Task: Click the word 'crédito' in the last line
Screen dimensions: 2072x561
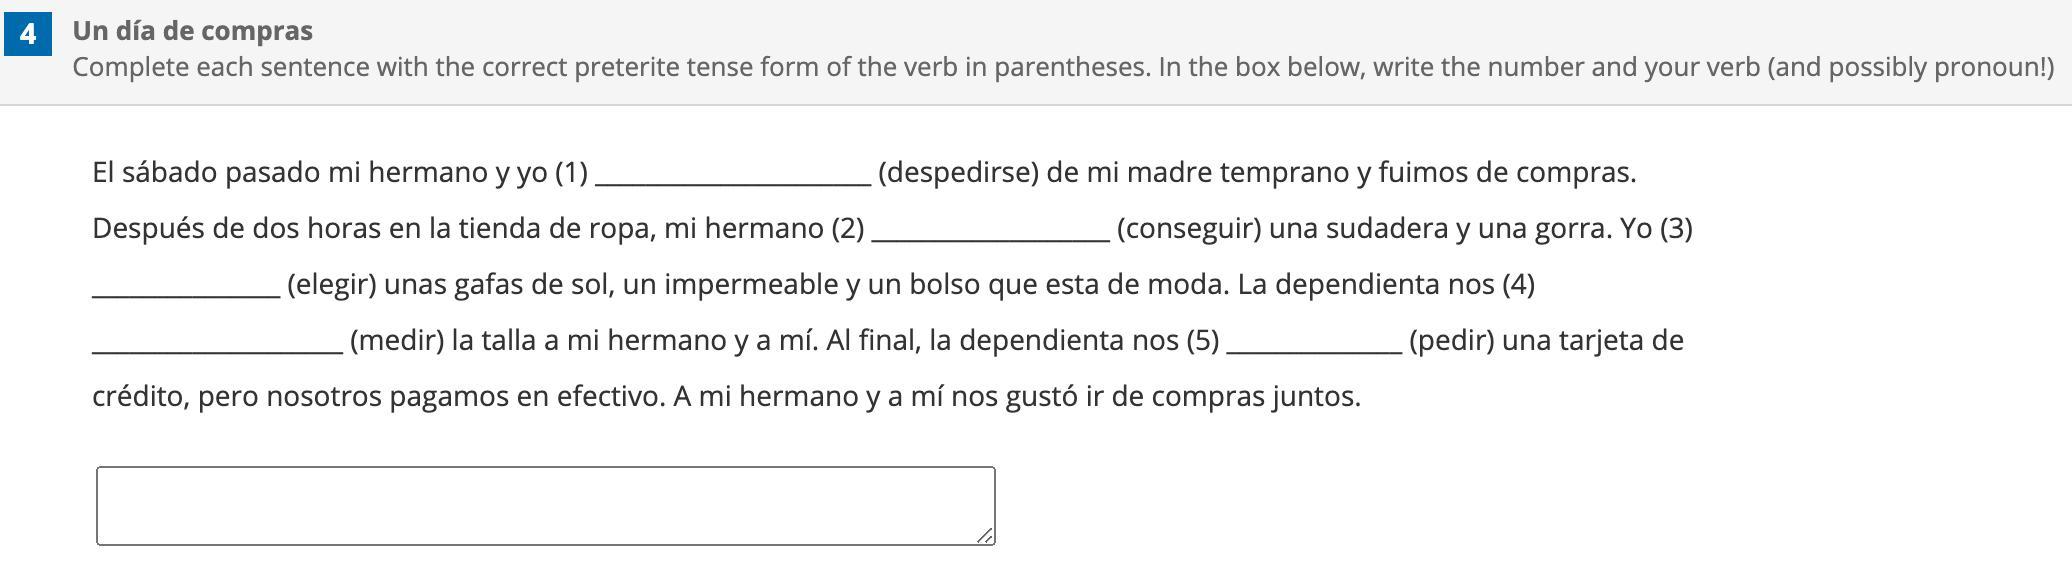Action: [x=137, y=397]
